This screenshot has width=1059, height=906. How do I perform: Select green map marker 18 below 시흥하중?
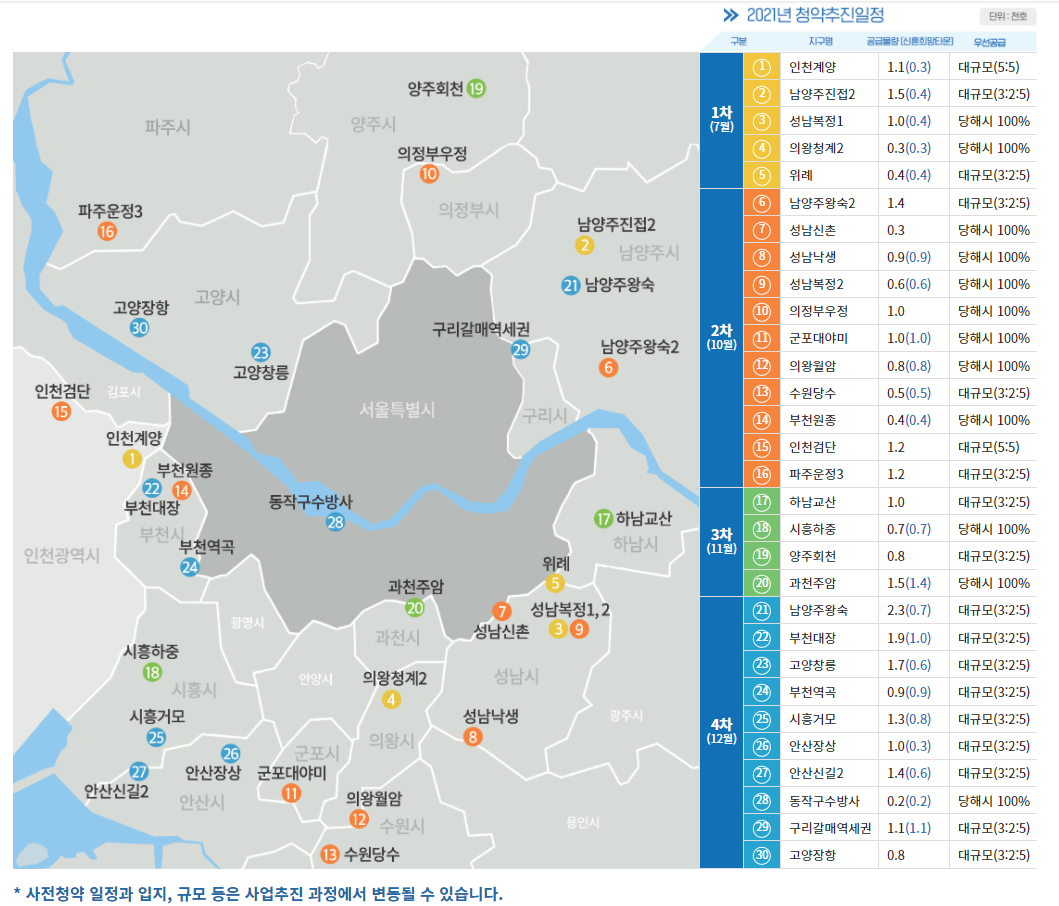[152, 672]
